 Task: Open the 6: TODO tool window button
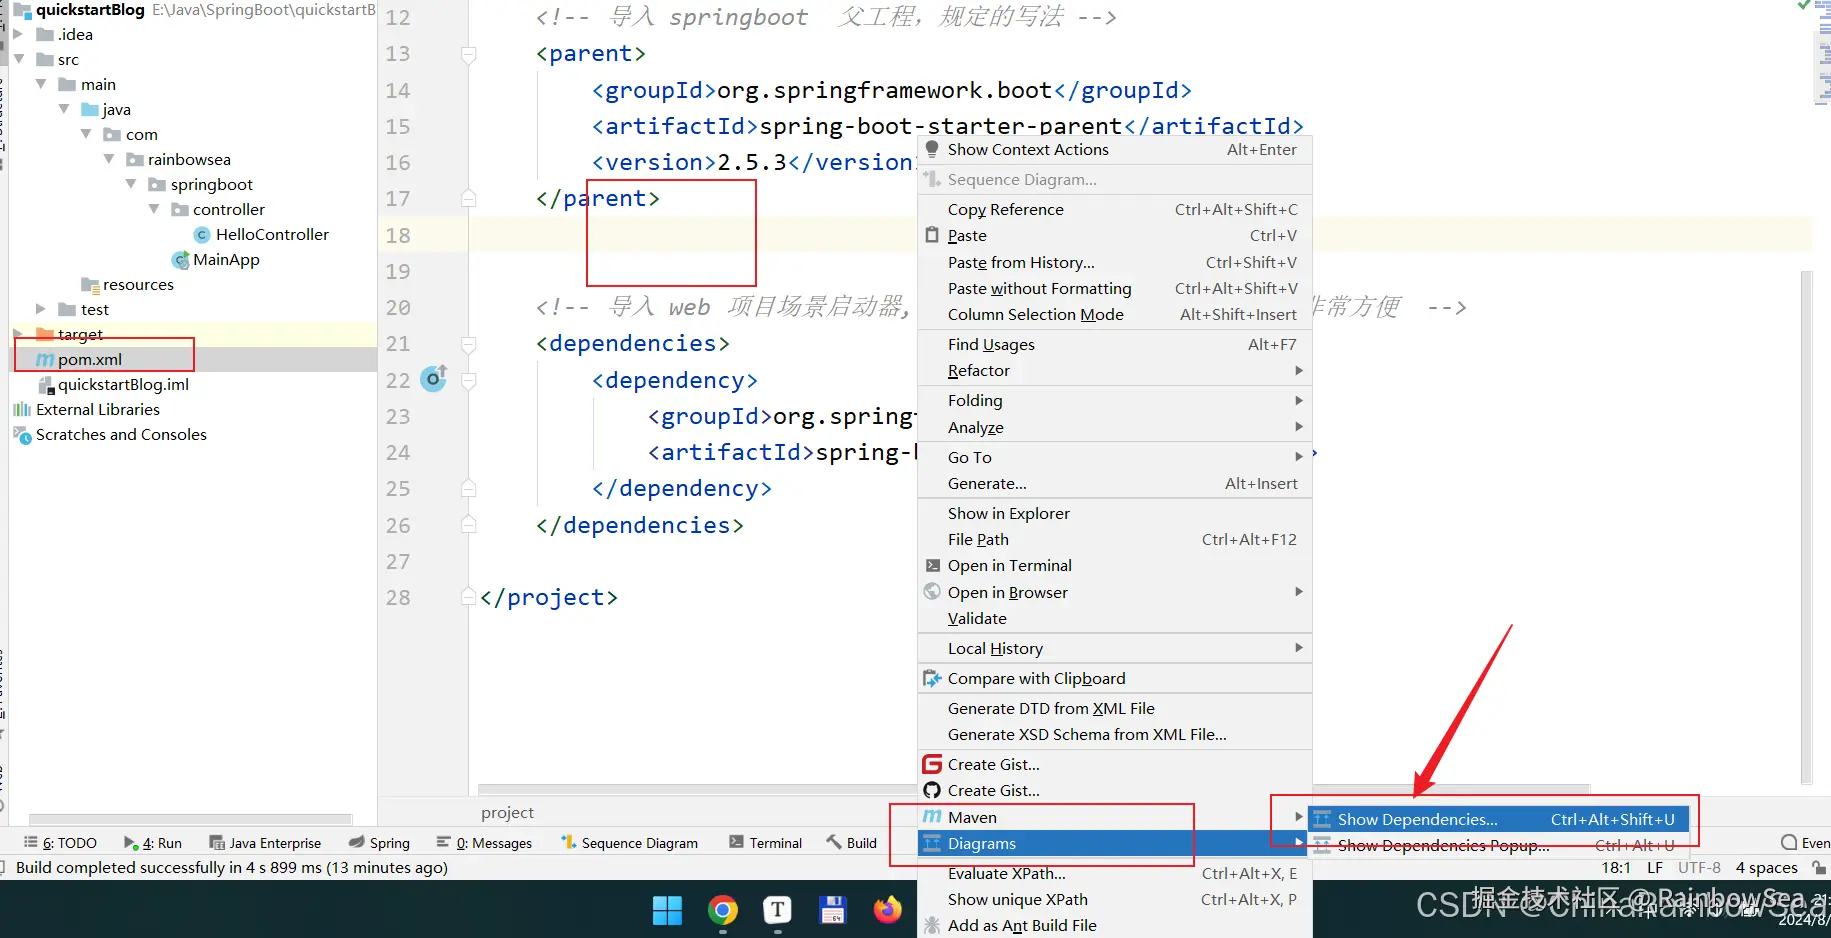coord(60,843)
